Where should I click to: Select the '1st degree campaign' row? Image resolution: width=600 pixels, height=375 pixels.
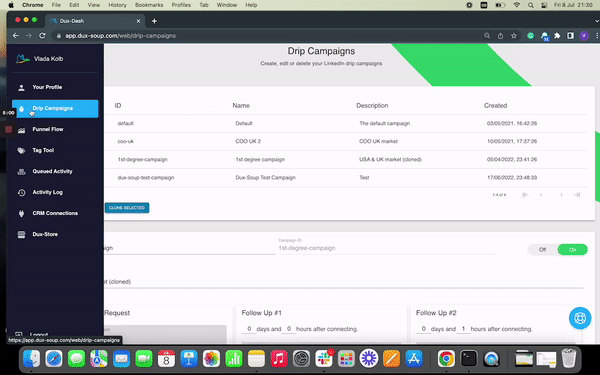(x=346, y=160)
